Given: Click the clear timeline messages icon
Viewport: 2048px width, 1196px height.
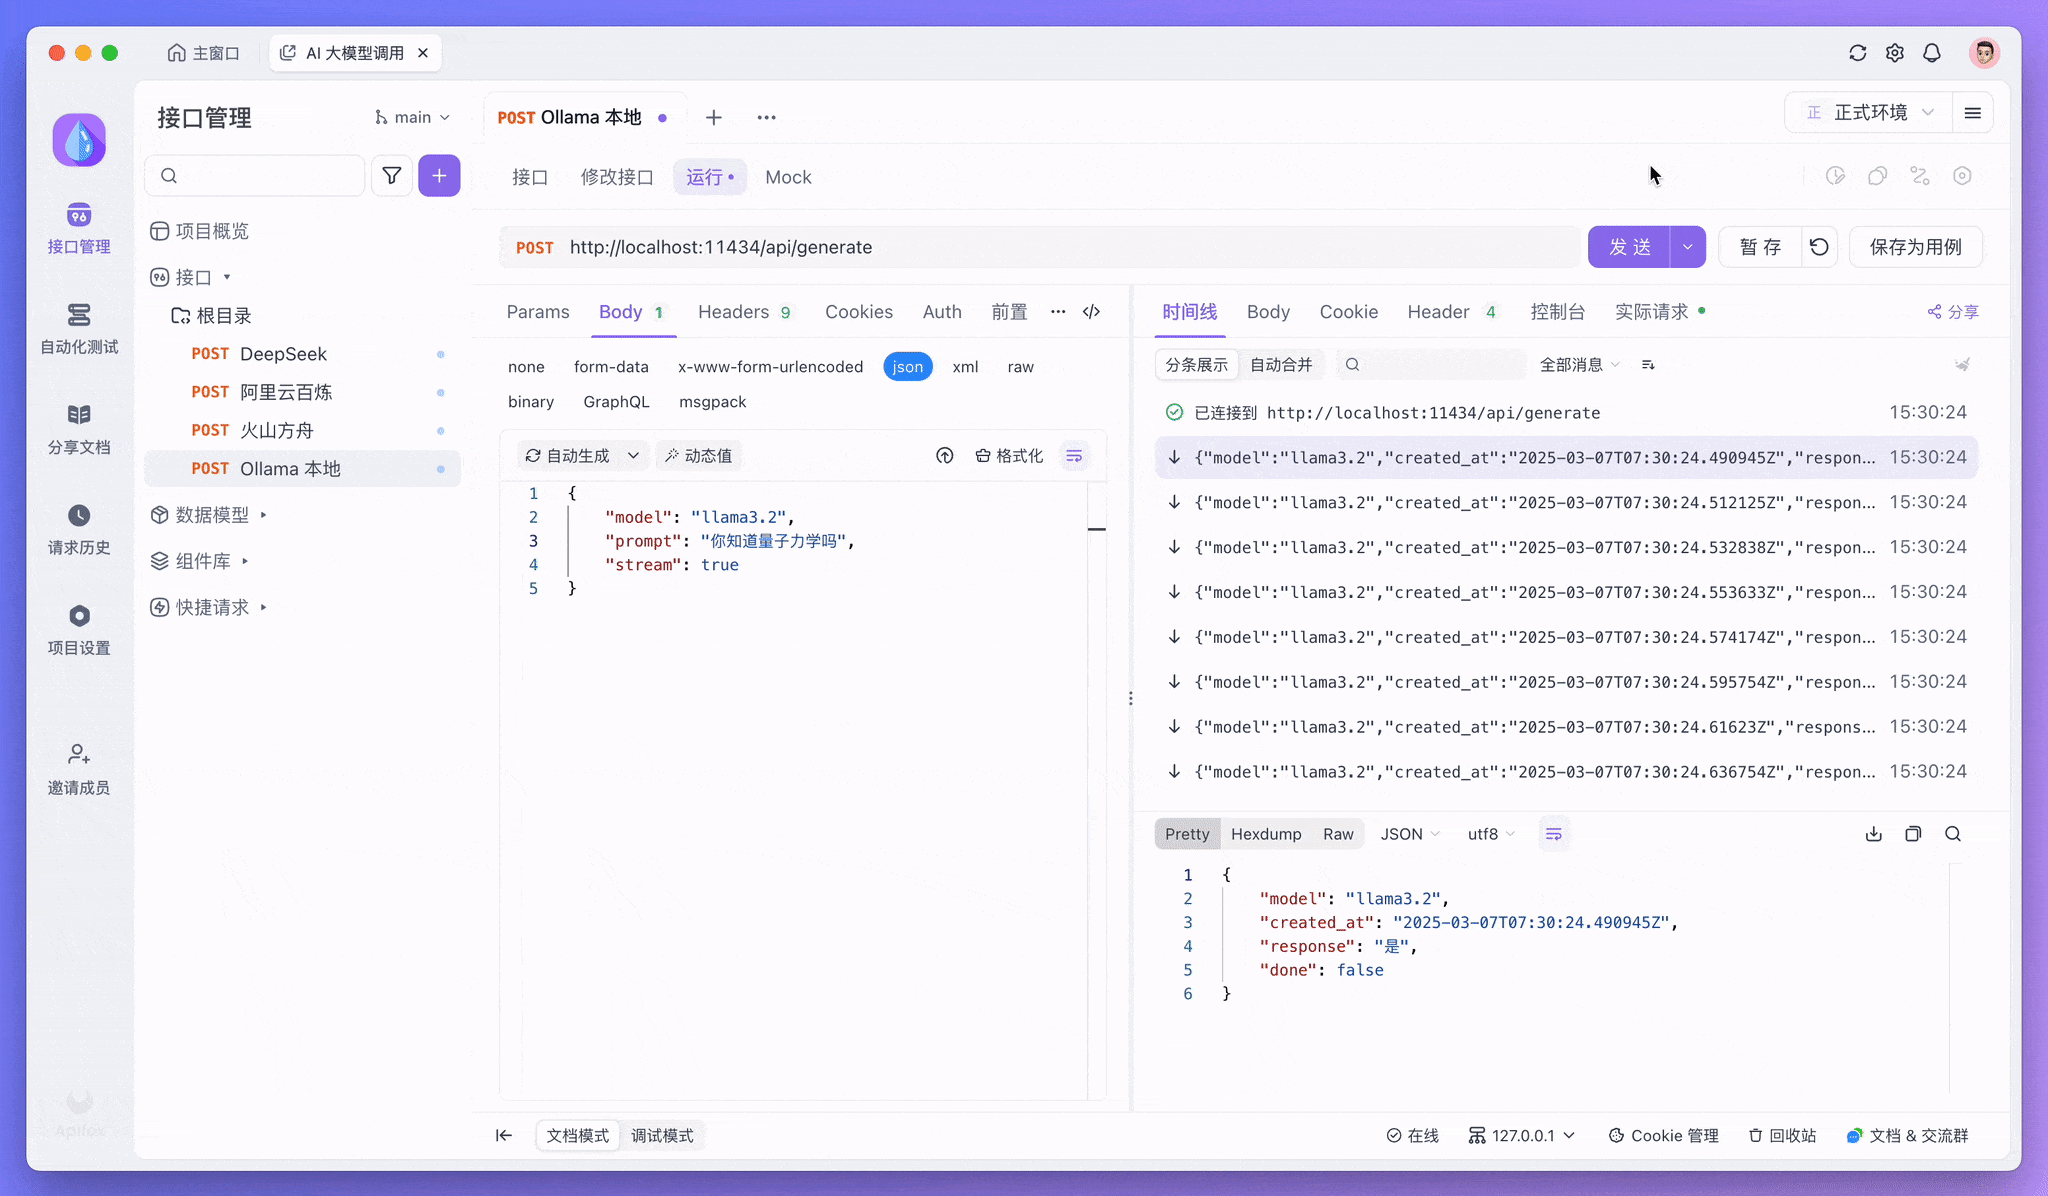Looking at the screenshot, I should pyautogui.click(x=1963, y=365).
